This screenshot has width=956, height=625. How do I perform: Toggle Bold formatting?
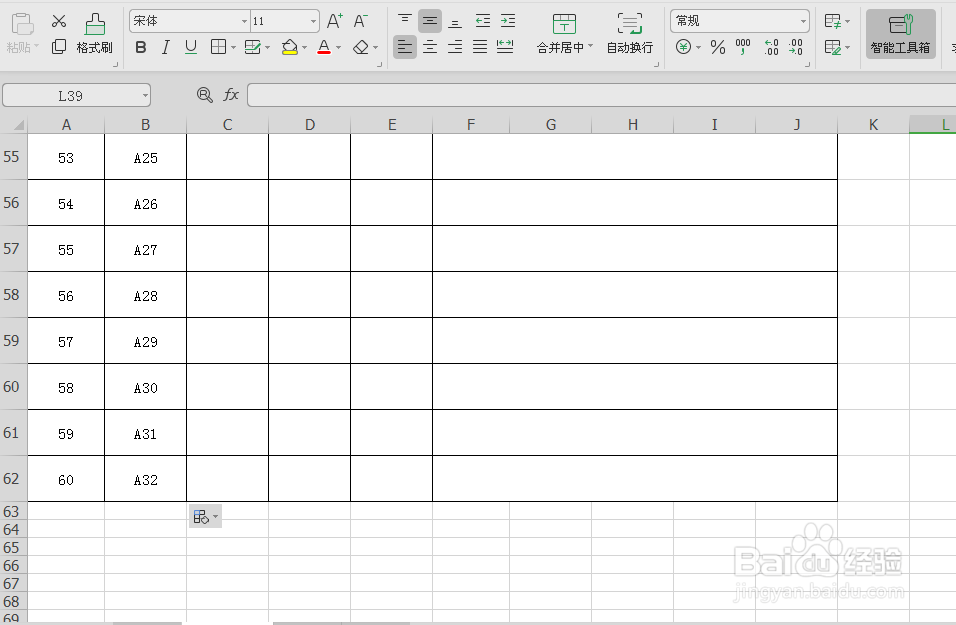click(x=141, y=47)
